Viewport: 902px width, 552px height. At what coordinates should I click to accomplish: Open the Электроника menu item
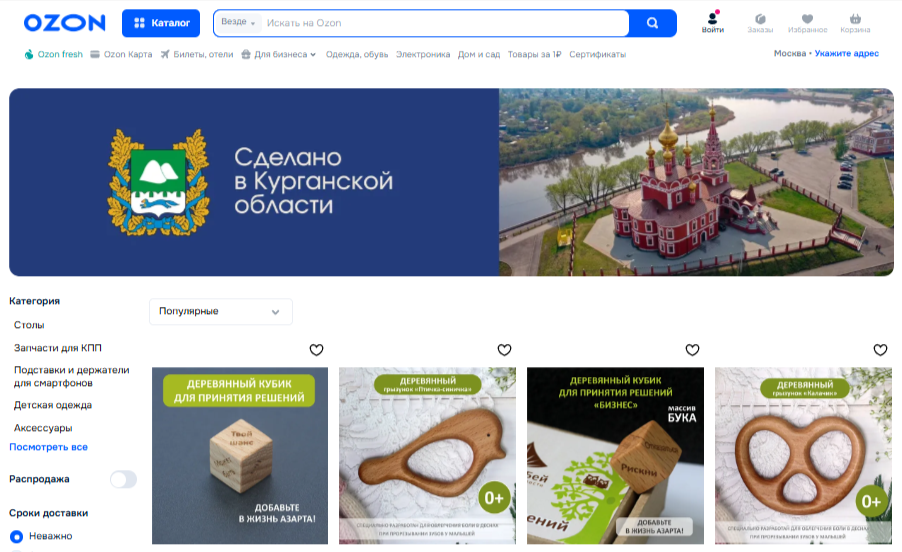pos(423,54)
